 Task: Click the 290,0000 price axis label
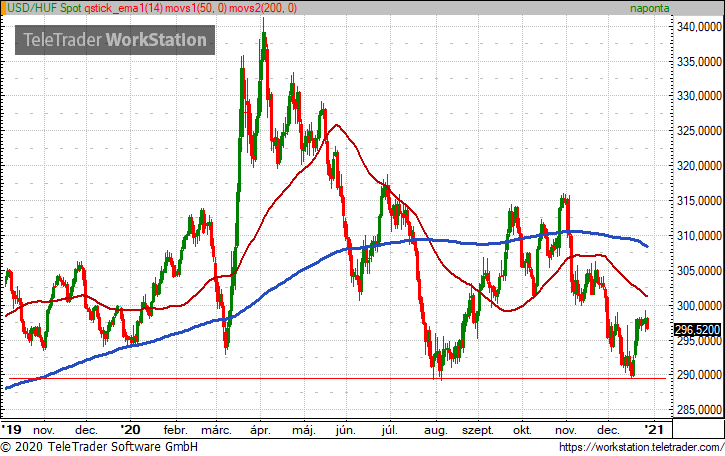(x=700, y=375)
